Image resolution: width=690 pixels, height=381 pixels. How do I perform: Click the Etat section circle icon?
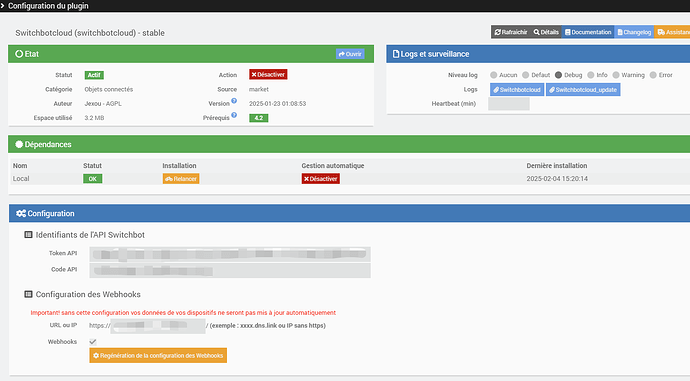(x=19, y=54)
